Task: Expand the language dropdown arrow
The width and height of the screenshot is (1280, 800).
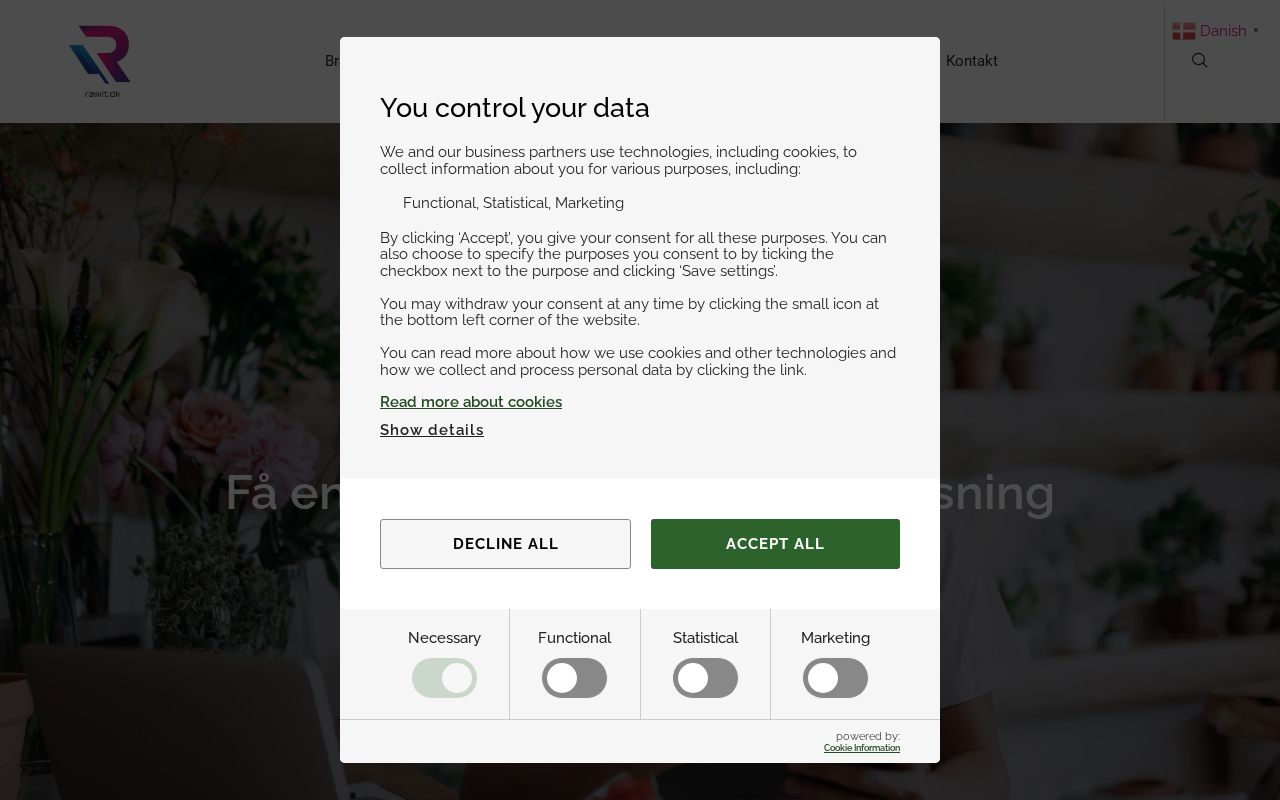Action: pos(1256,30)
